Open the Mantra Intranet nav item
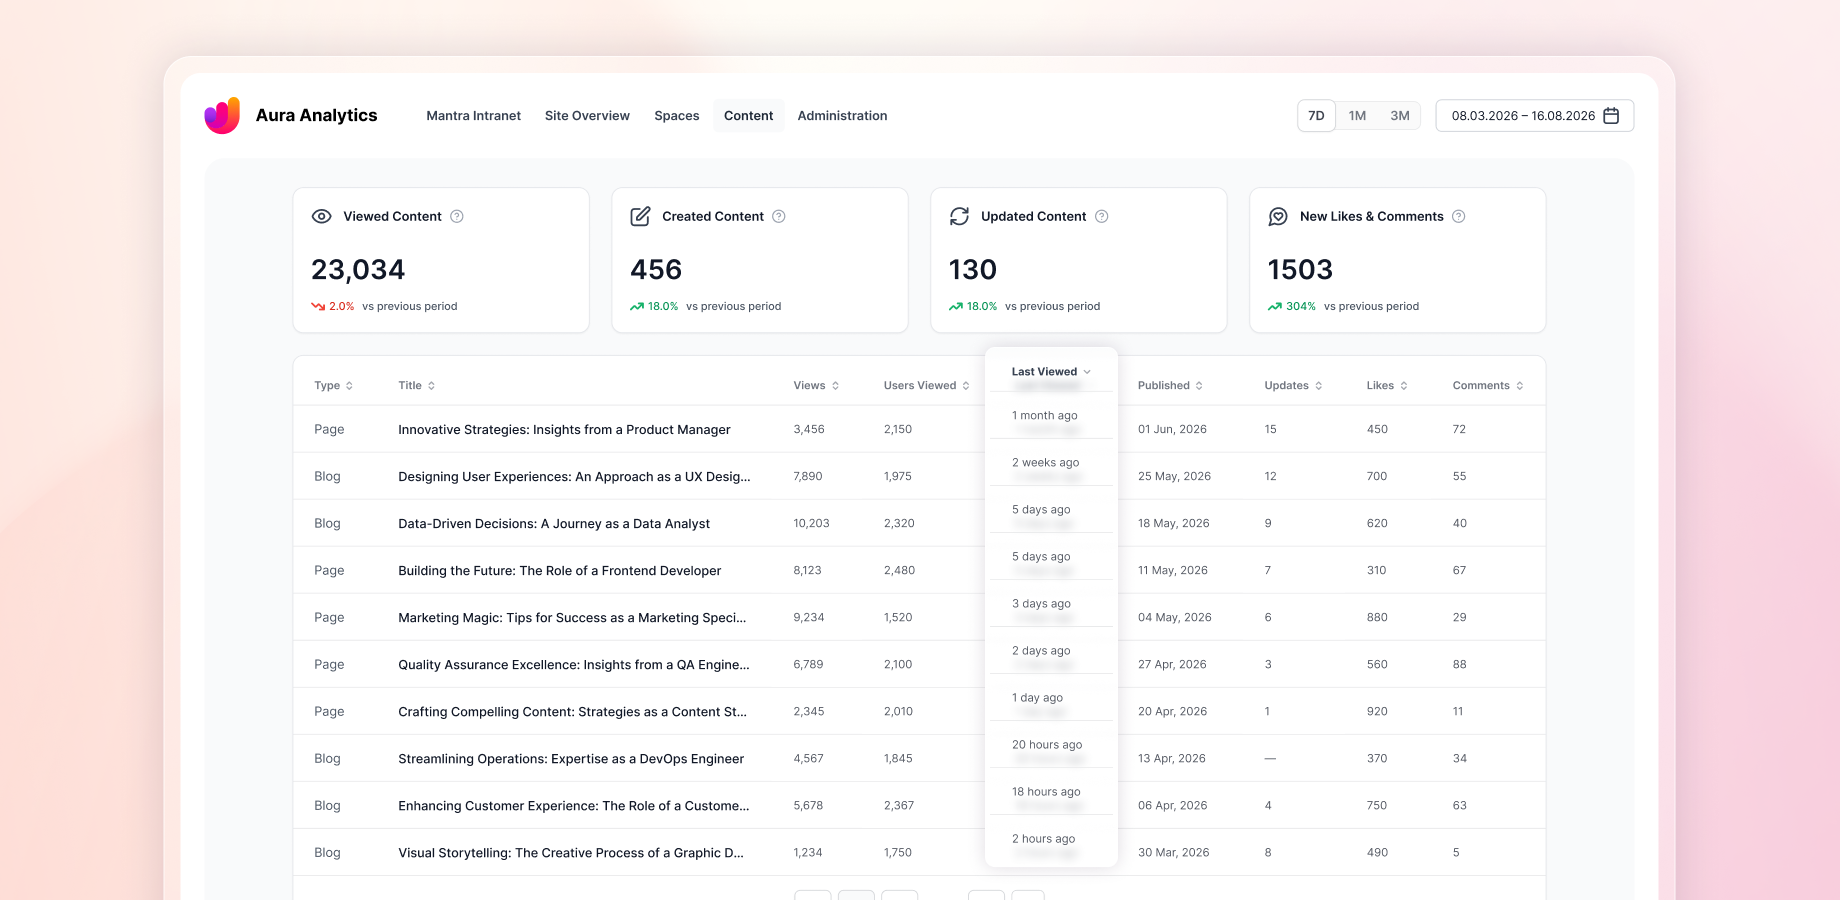 pyautogui.click(x=473, y=116)
